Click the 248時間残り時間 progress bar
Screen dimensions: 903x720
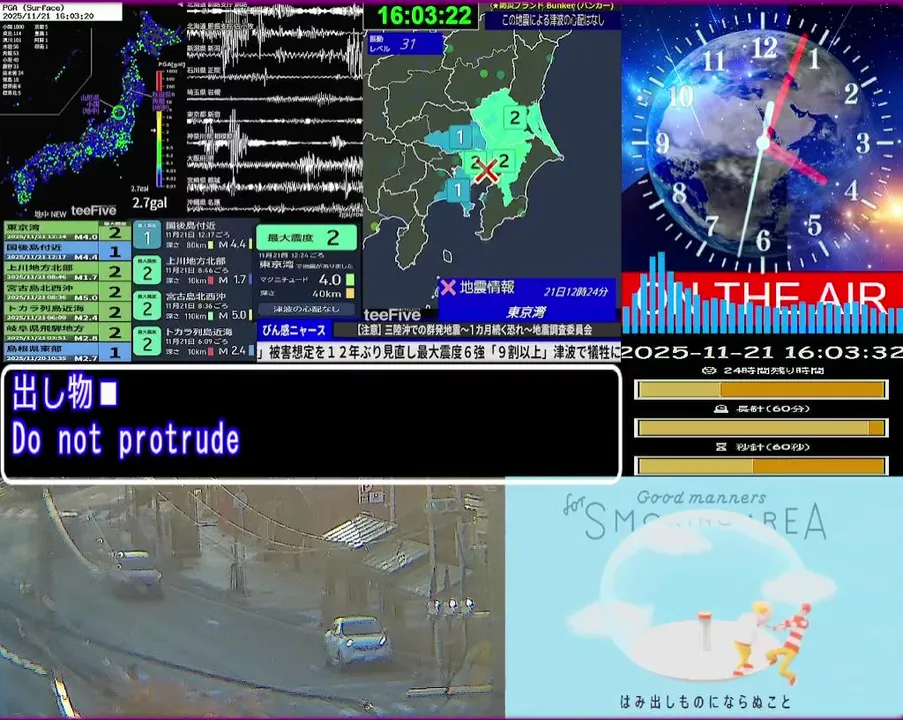[761, 390]
